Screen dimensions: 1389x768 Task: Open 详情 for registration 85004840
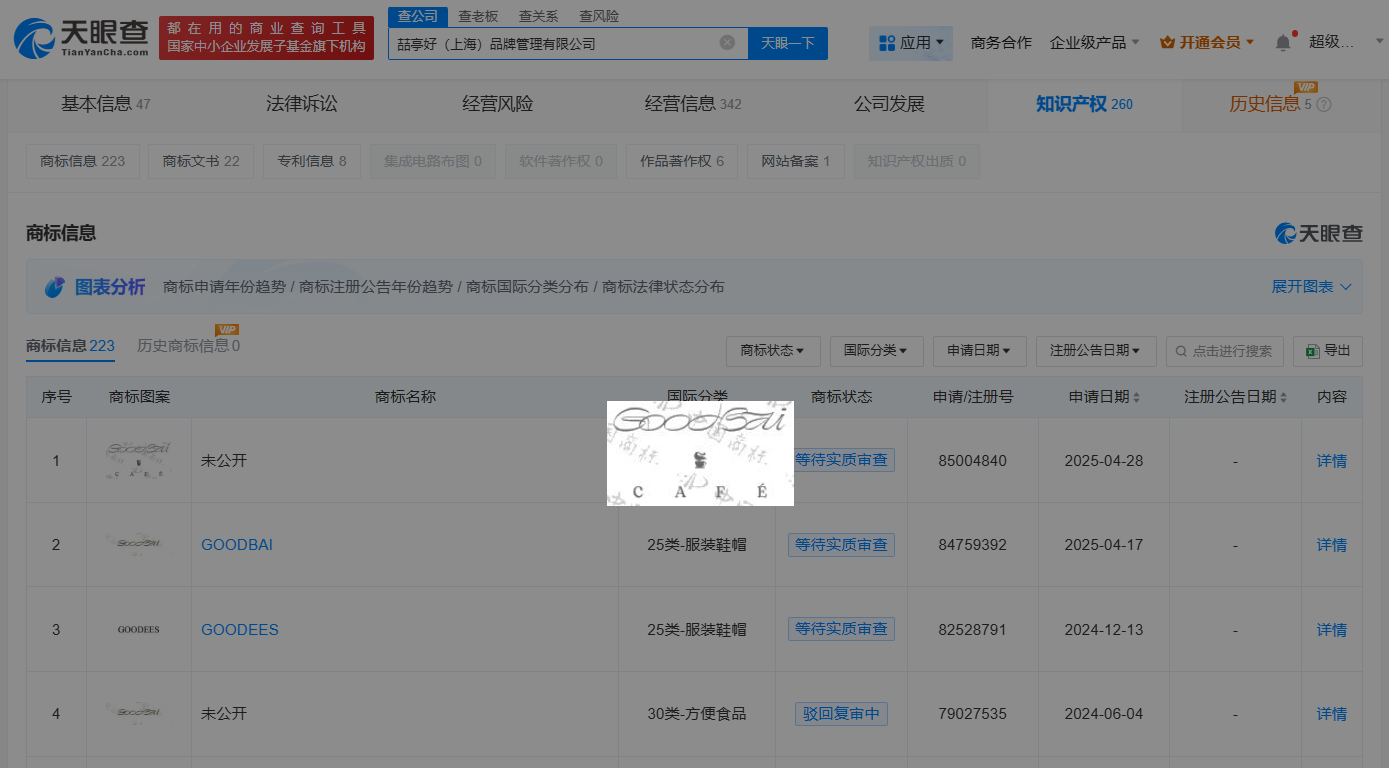[x=1332, y=461]
